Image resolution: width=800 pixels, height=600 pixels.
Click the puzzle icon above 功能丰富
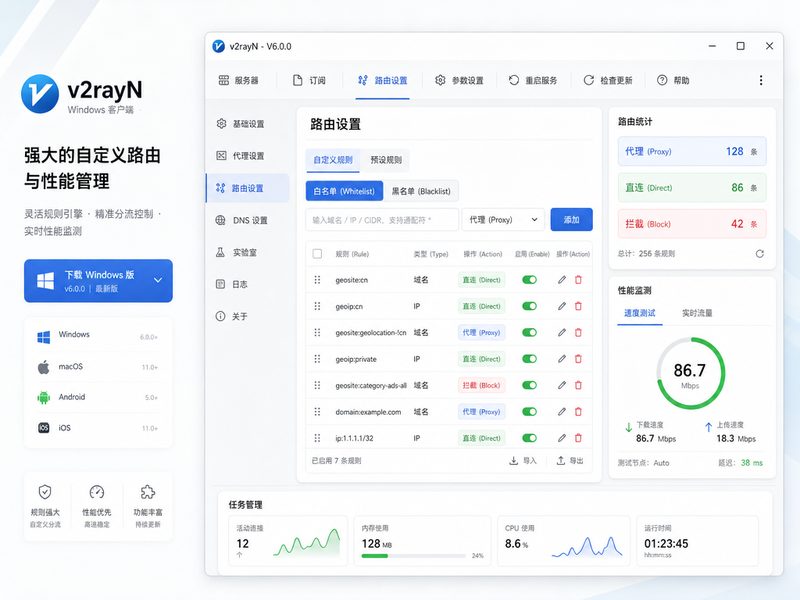click(x=148, y=492)
